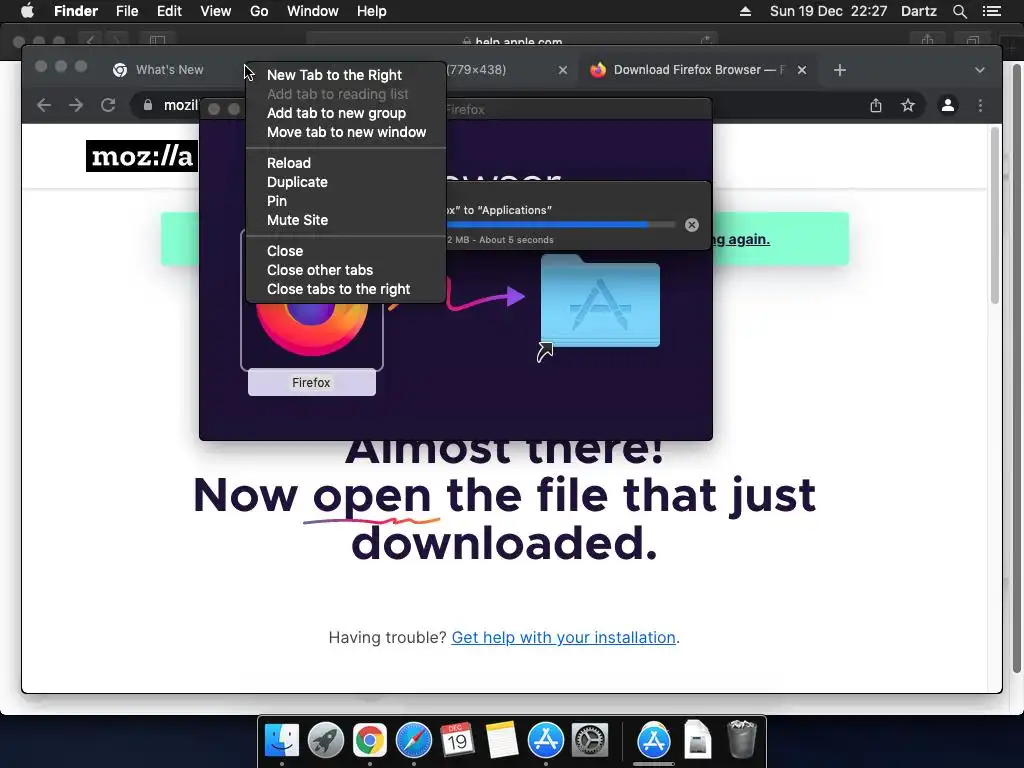Screen dimensions: 1024x768
Task: Bookmark this page with the star icon
Action: click(x=908, y=105)
